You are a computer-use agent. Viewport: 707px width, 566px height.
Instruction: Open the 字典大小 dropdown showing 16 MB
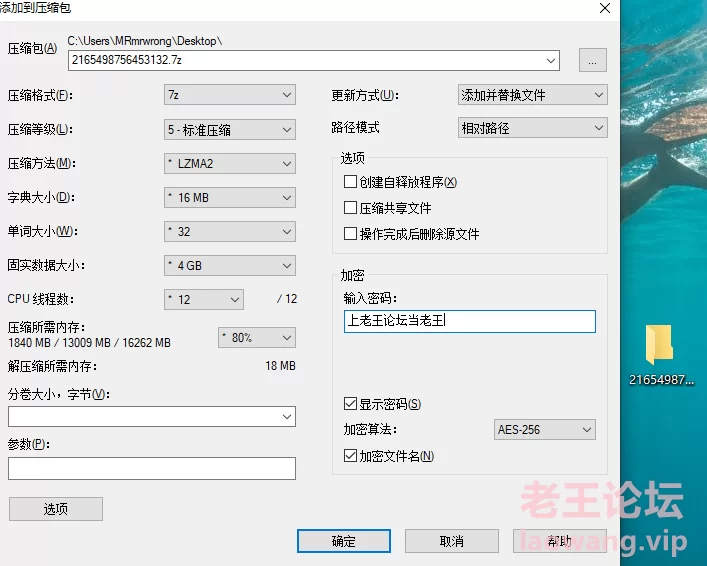pos(230,198)
